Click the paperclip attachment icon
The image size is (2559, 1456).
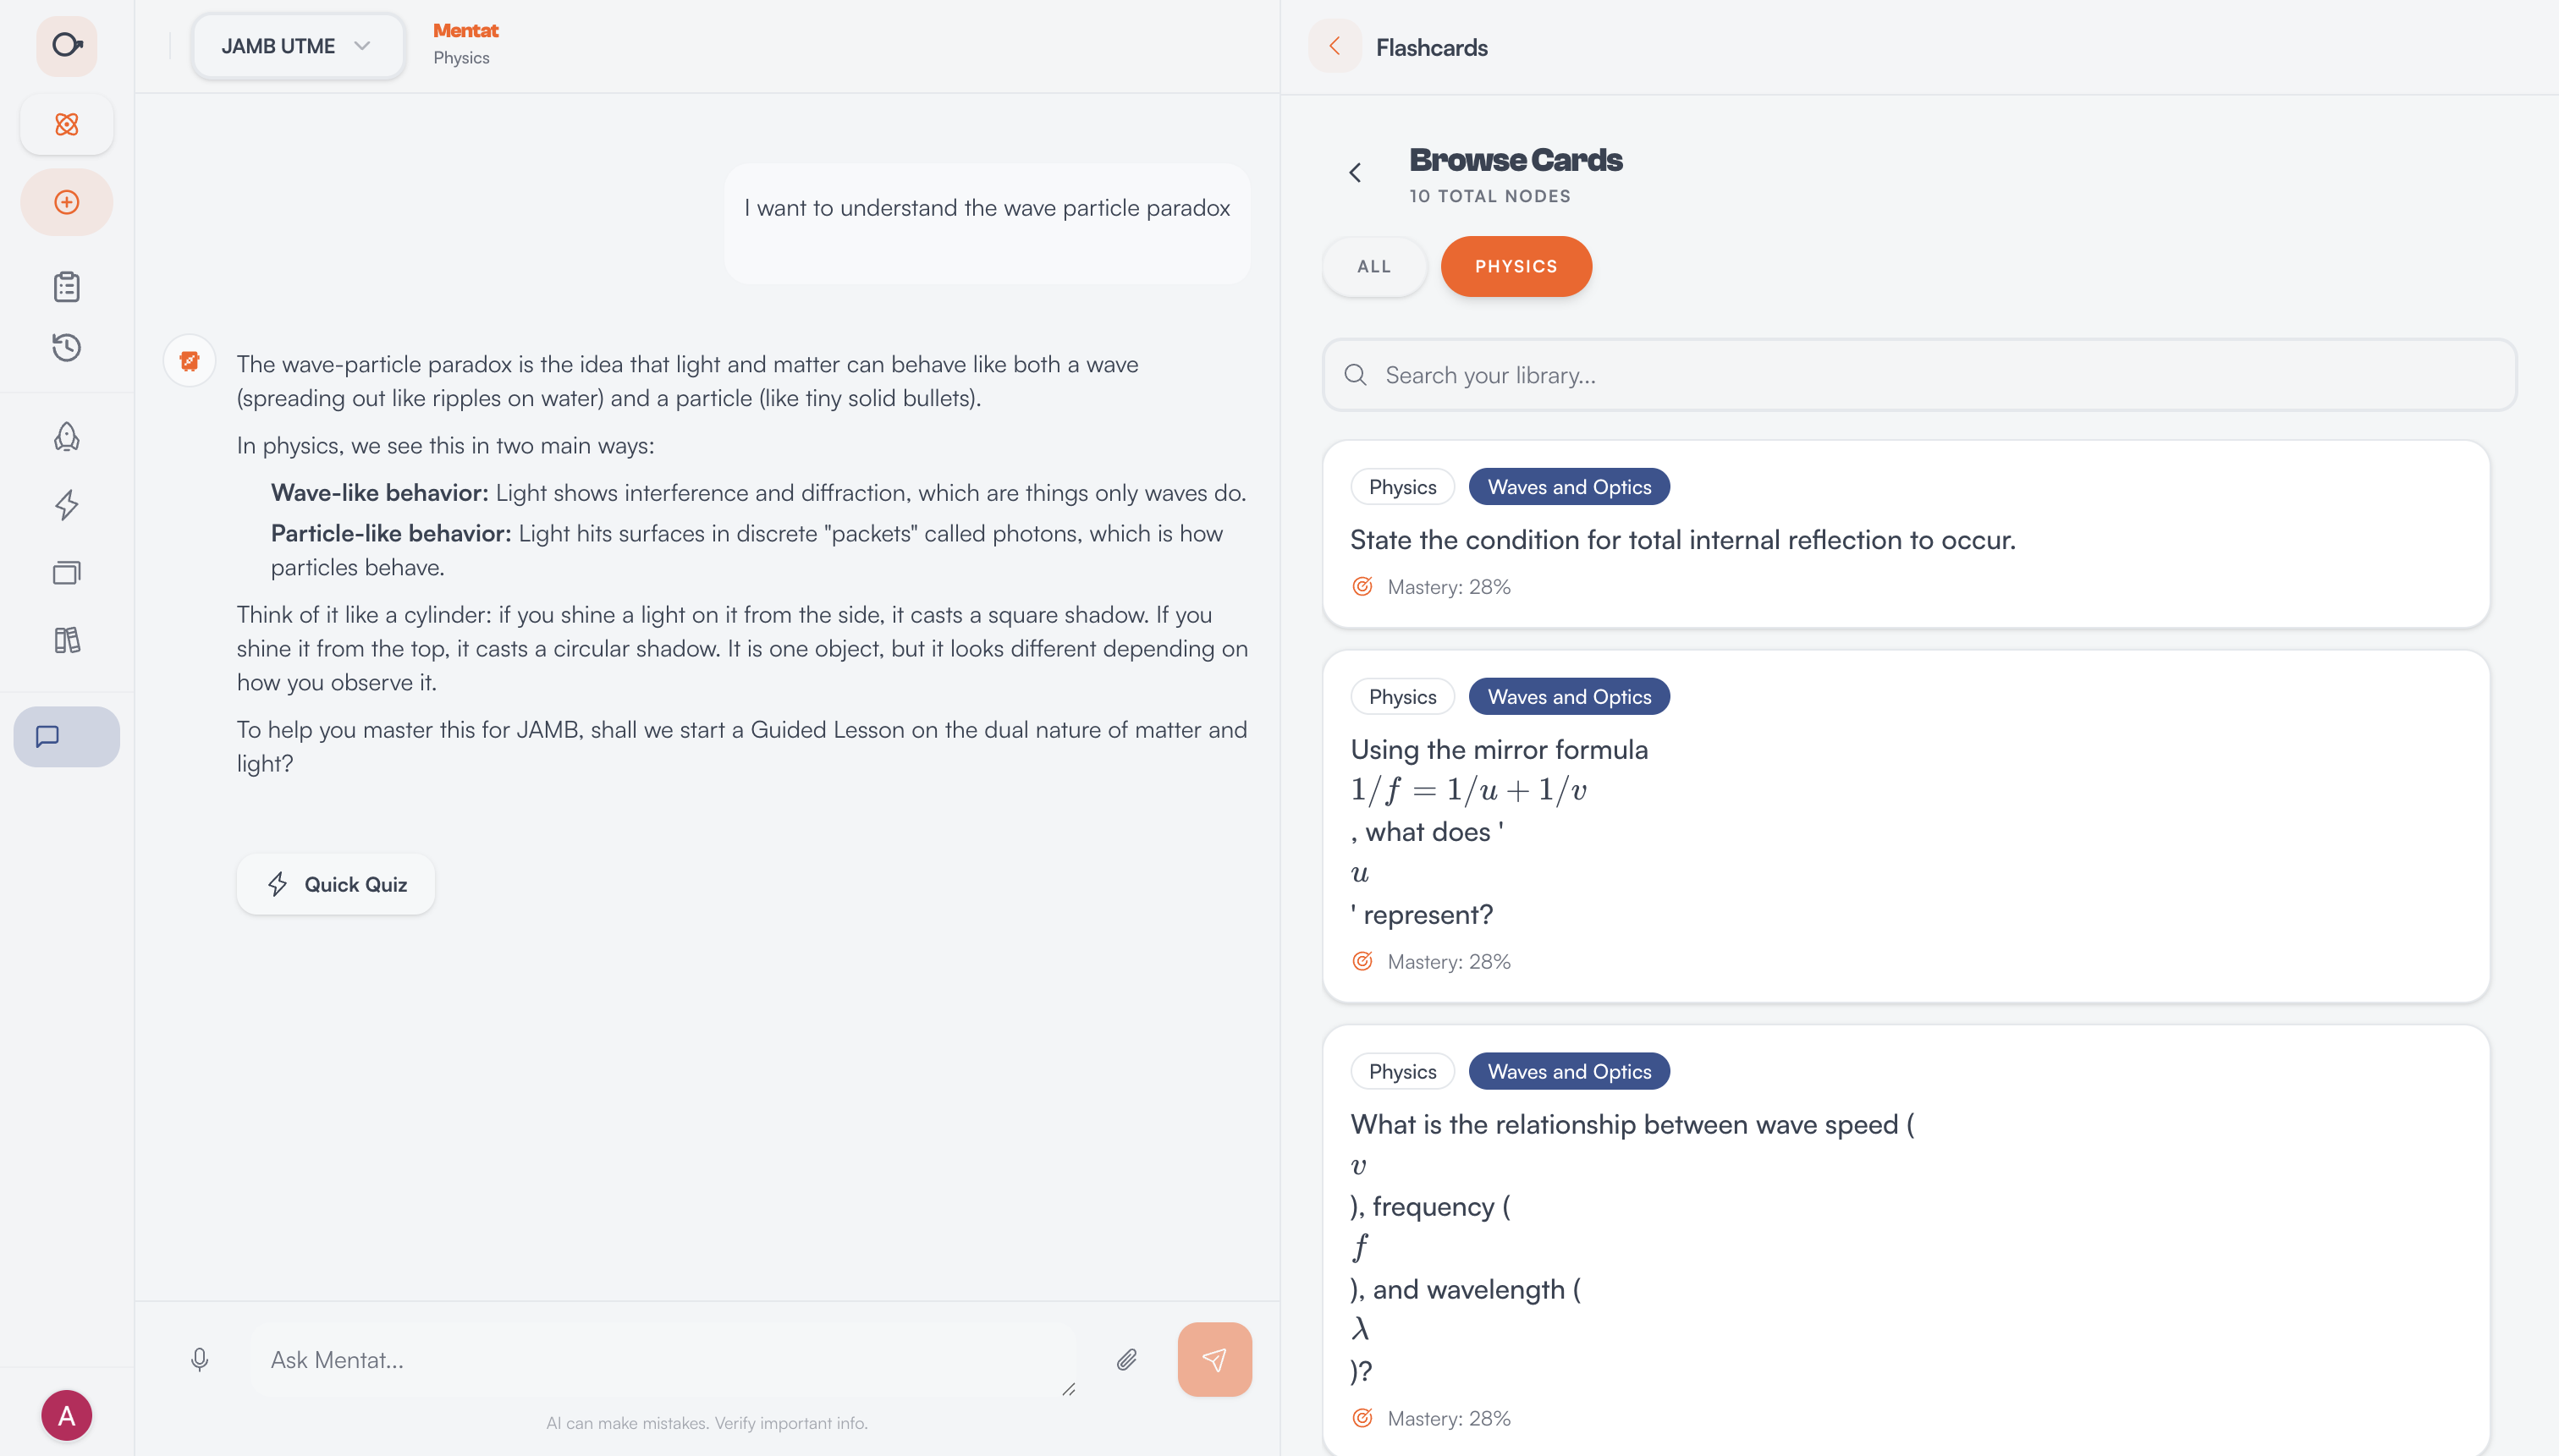tap(1127, 1360)
